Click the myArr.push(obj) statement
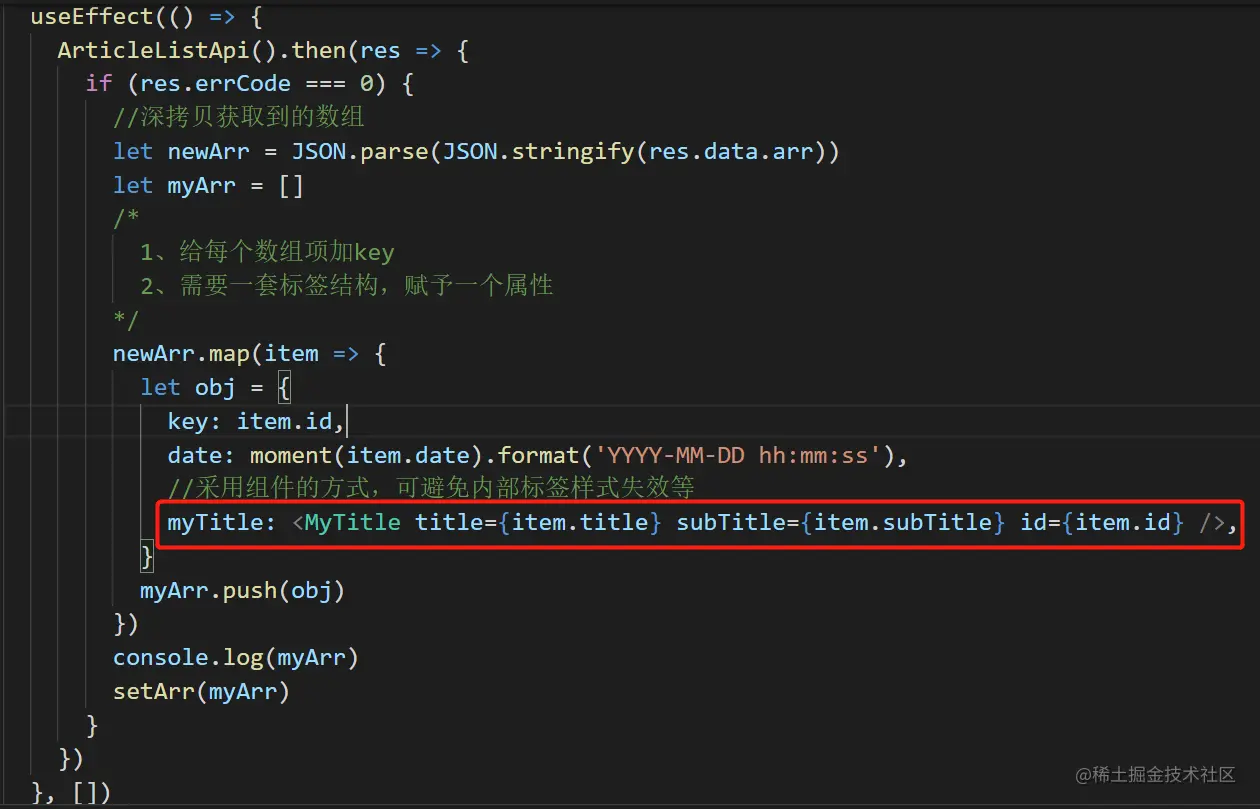 [x=242, y=591]
